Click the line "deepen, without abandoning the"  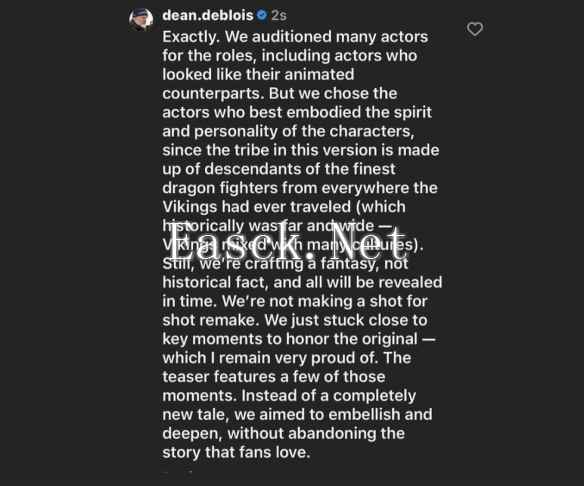pos(283,433)
